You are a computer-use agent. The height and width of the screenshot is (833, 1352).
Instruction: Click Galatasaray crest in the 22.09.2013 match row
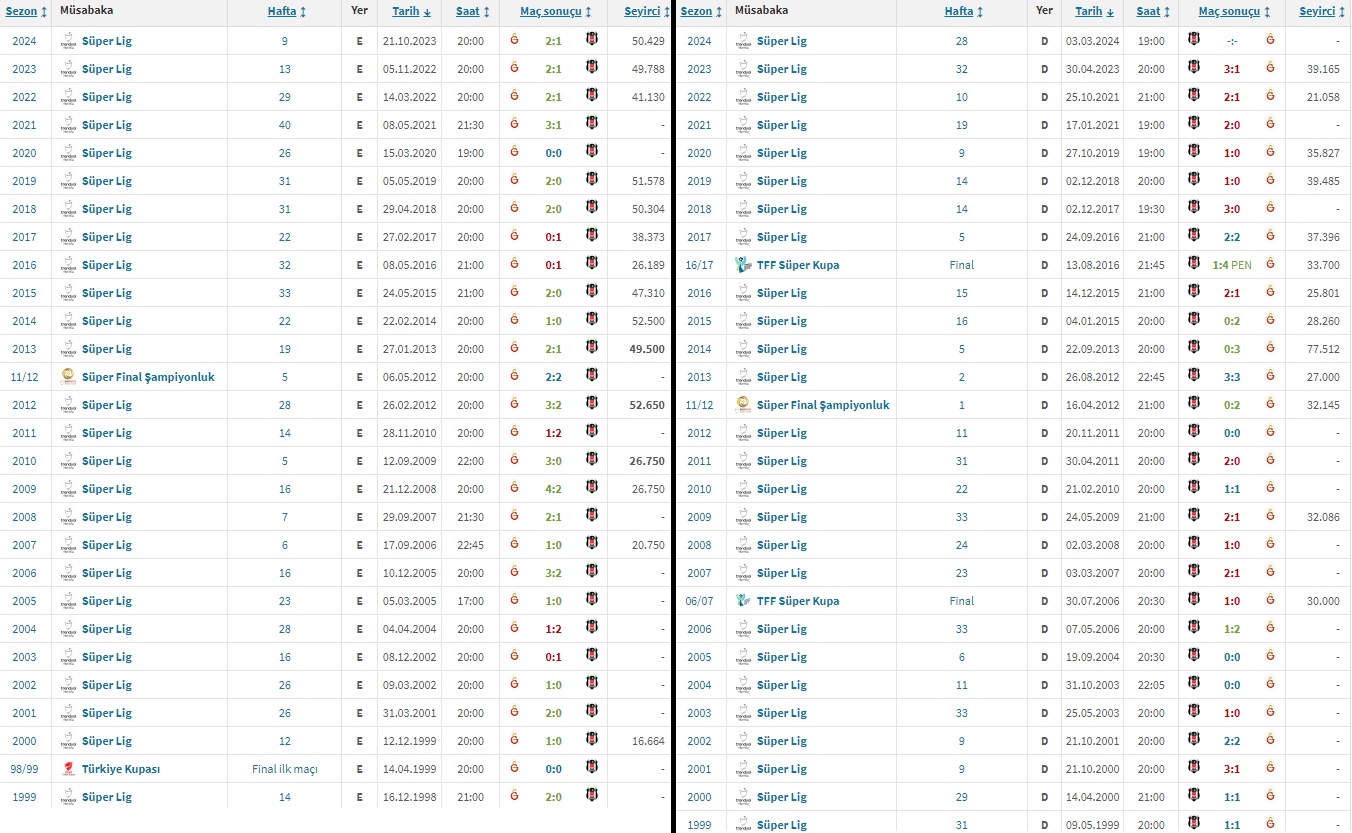1270,348
